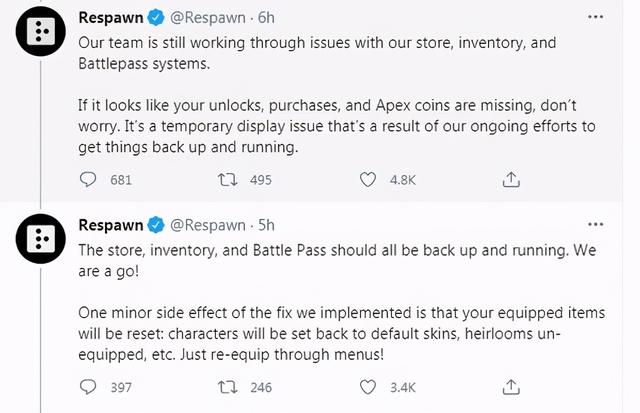Reply to the 'We are a go' tweet

pyautogui.click(x=87, y=386)
